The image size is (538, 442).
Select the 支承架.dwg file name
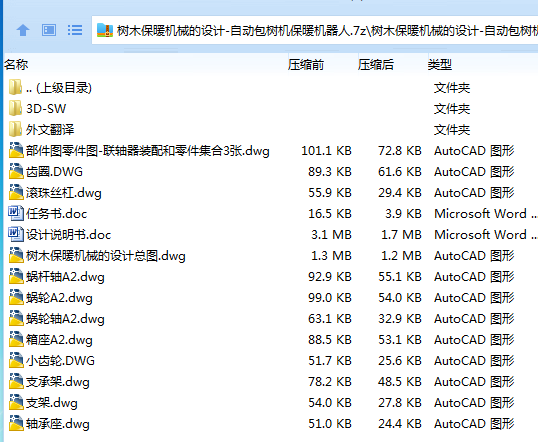[58, 382]
